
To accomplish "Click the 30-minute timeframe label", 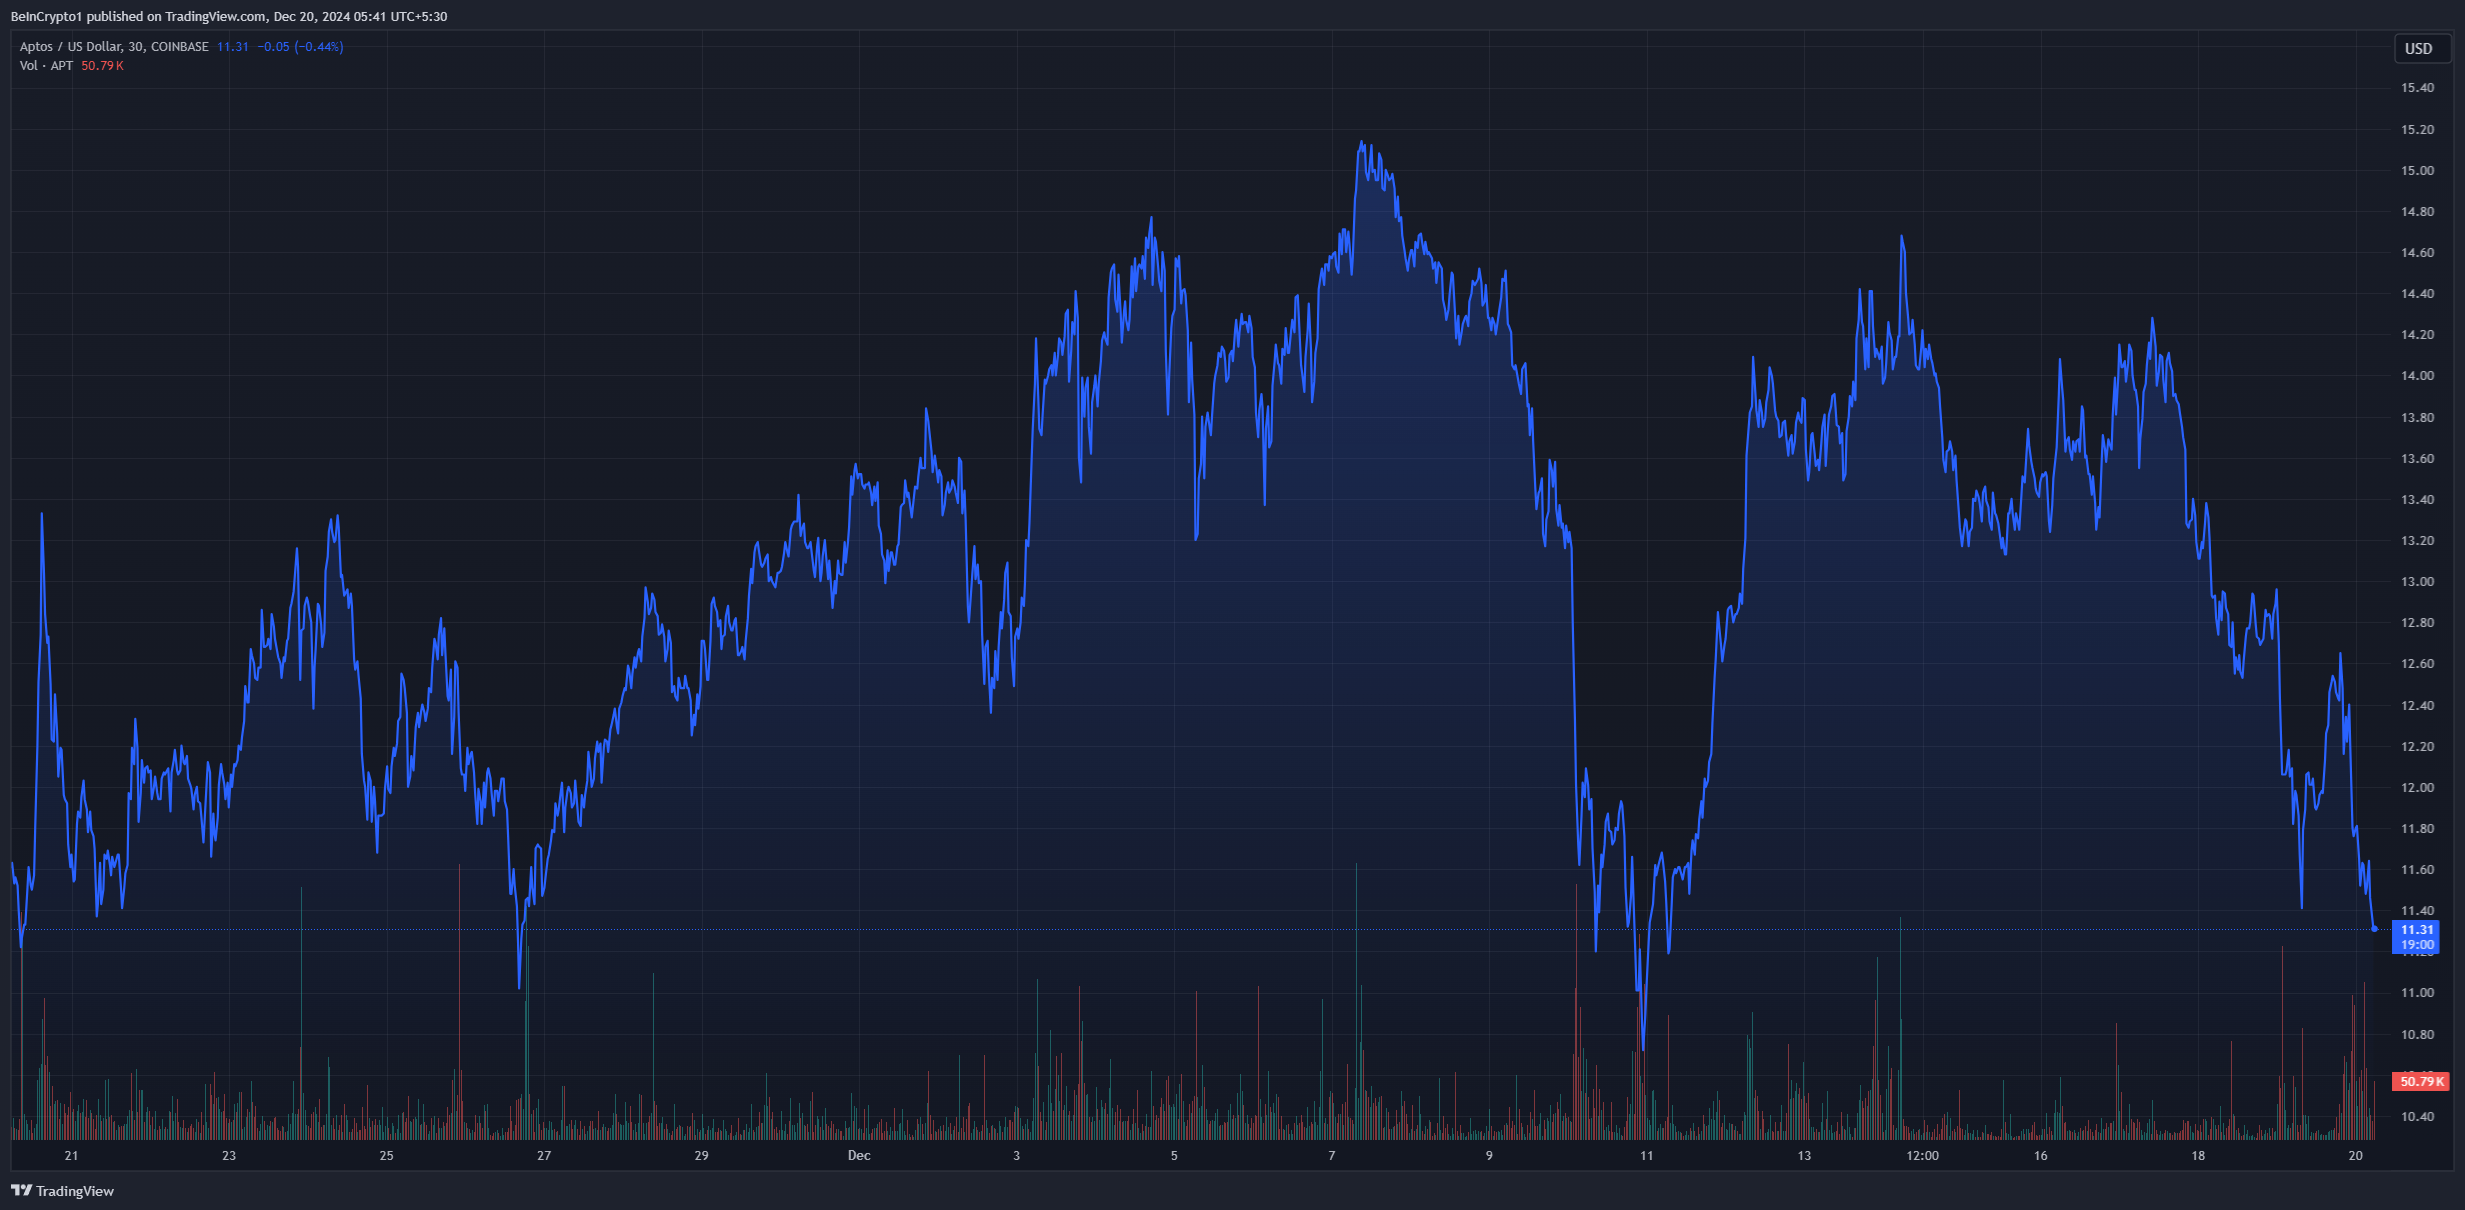I will pyautogui.click(x=131, y=46).
